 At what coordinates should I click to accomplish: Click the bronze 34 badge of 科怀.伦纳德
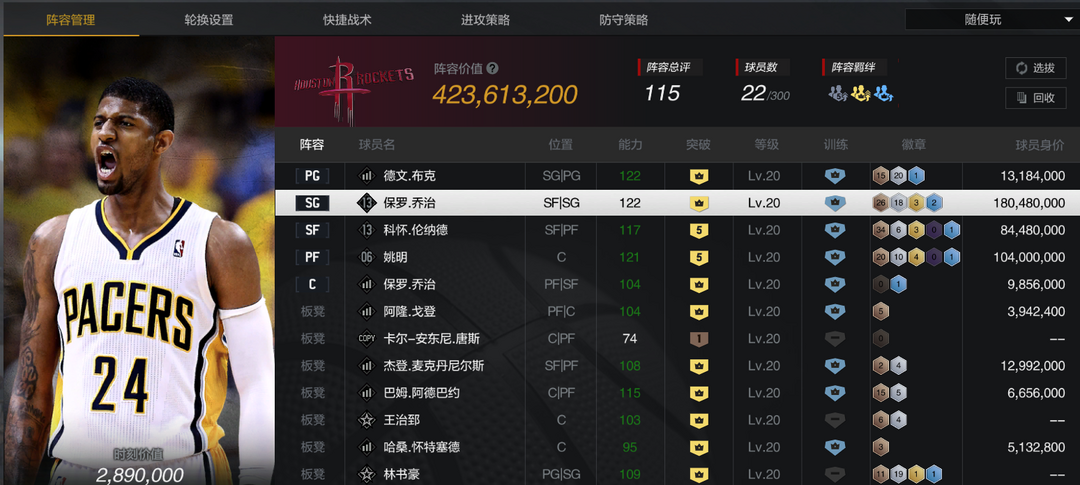point(880,230)
